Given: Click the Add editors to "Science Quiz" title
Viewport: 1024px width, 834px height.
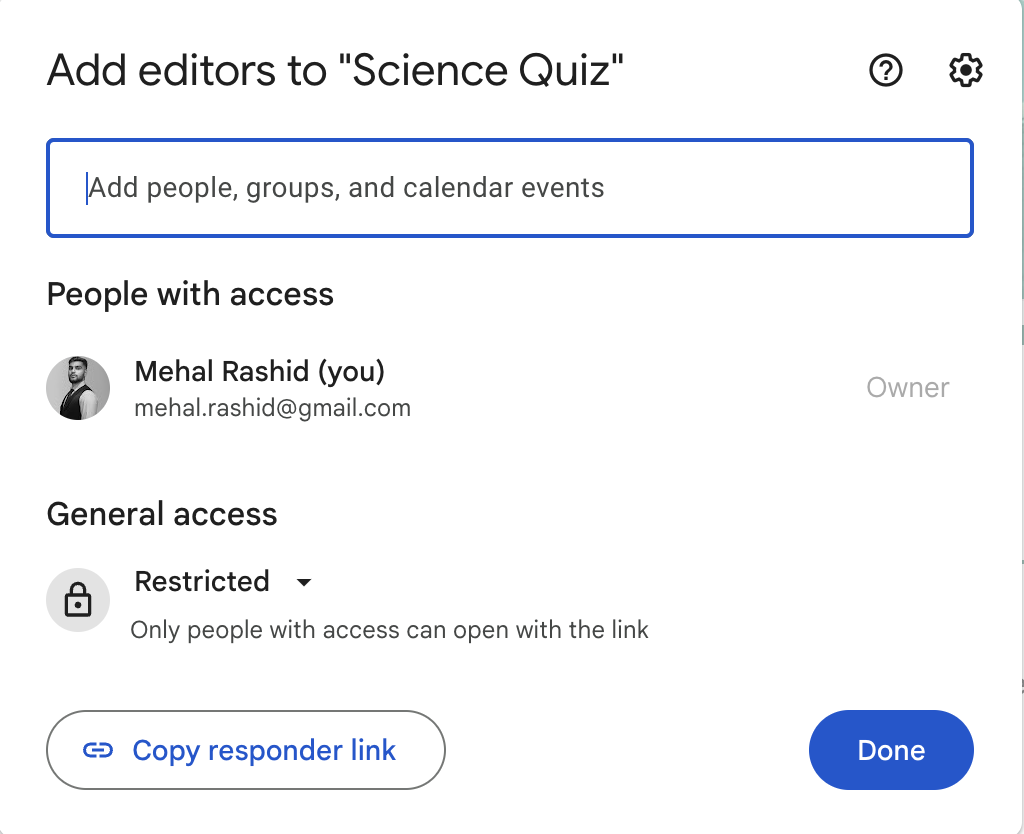Looking at the screenshot, I should point(336,71).
